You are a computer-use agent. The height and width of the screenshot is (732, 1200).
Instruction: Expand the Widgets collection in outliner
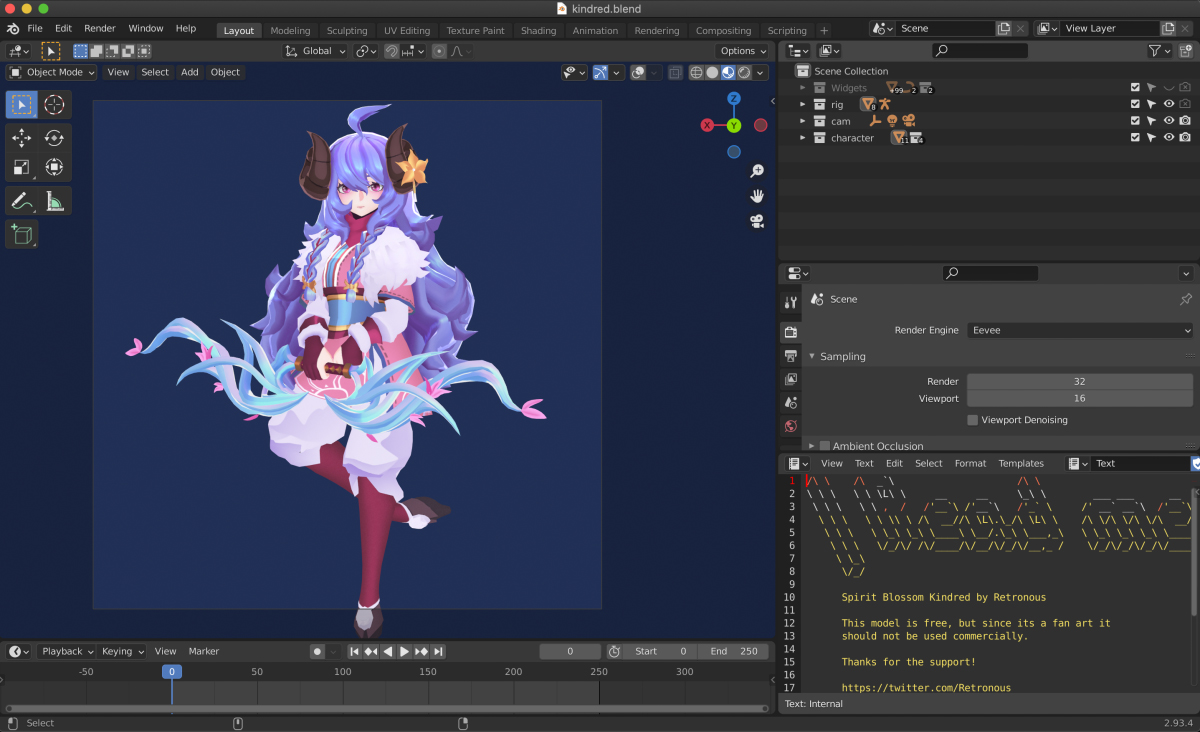tap(802, 88)
